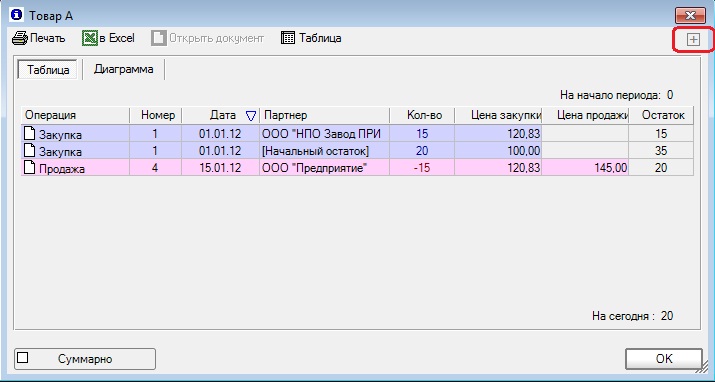Click the Цена закупки column header
The width and height of the screenshot is (715, 382).
(498, 115)
